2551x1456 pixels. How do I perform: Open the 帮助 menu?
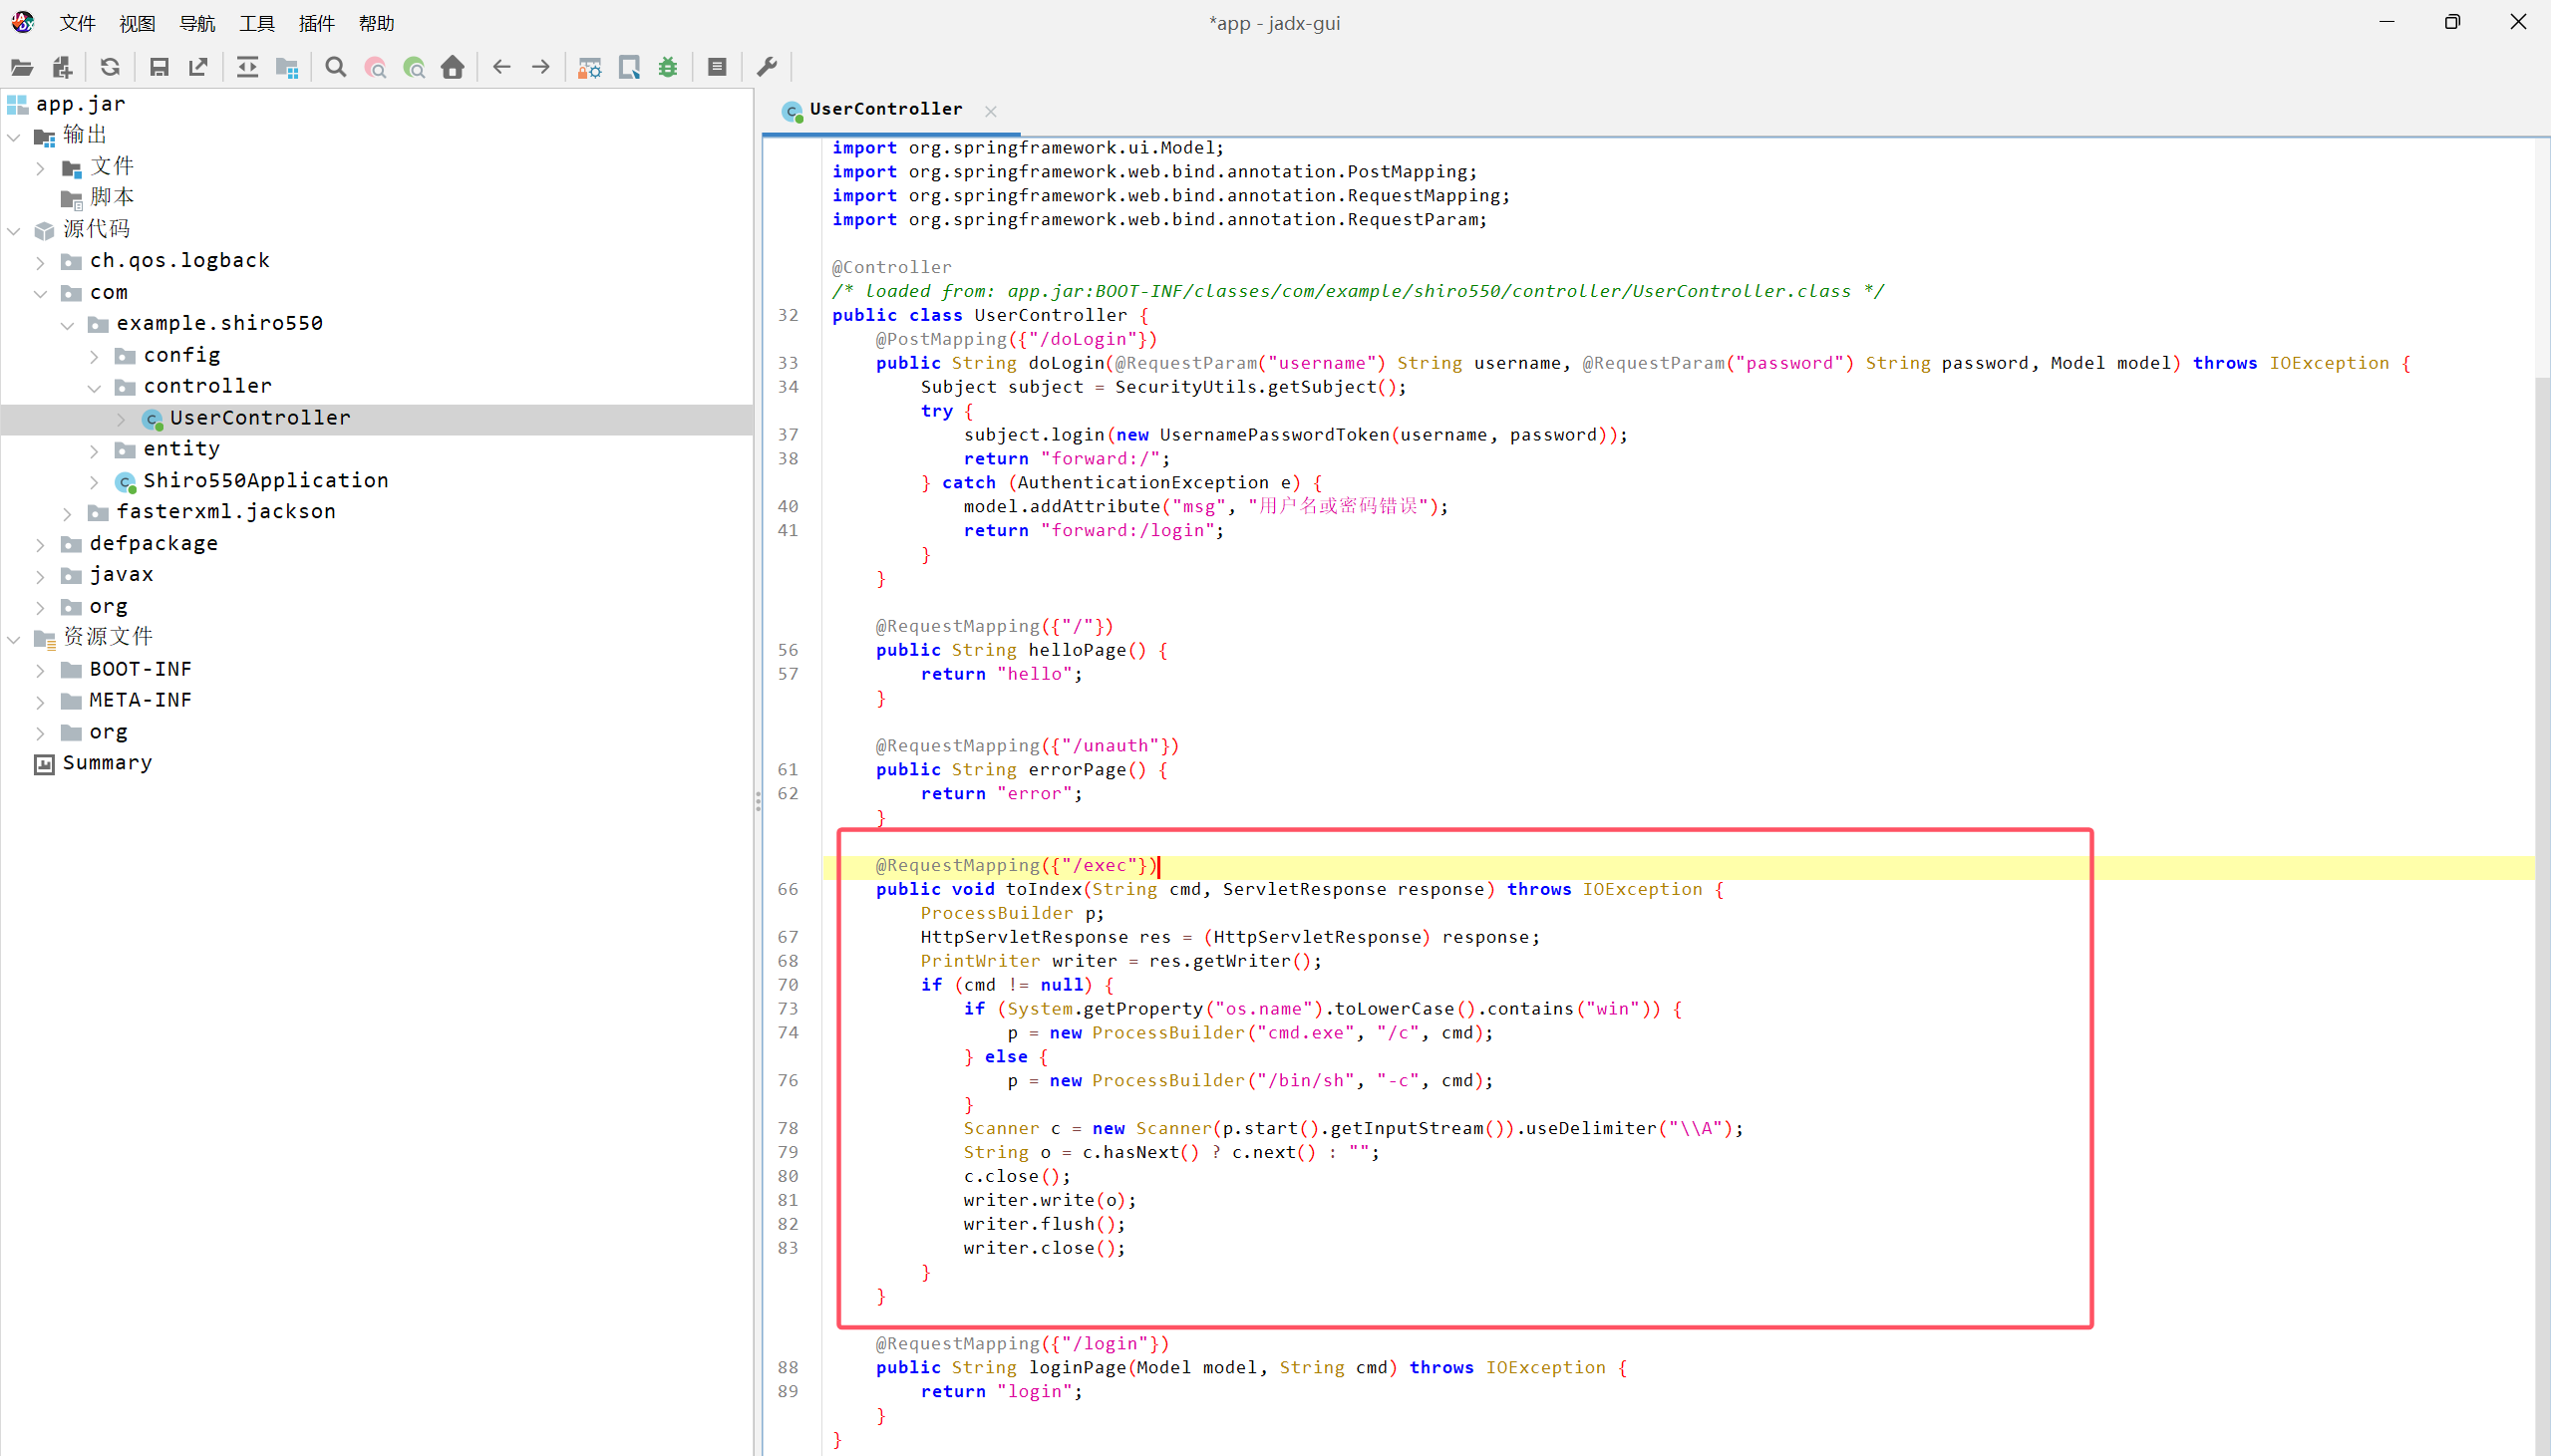click(377, 23)
